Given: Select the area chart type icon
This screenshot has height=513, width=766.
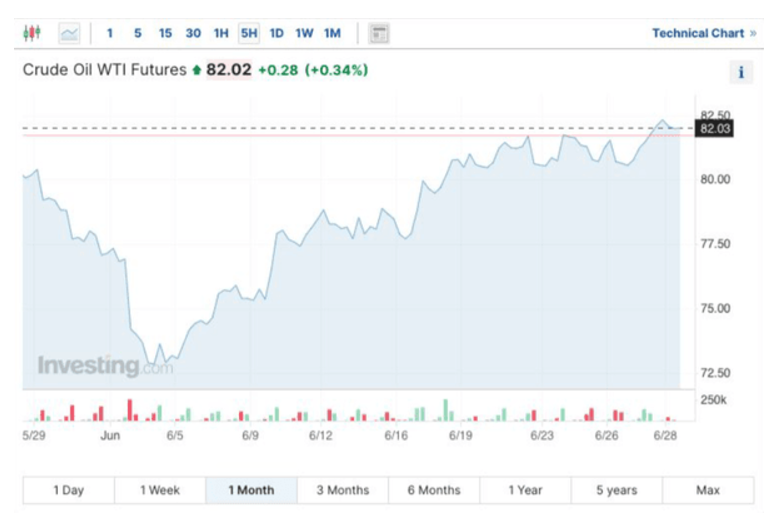Looking at the screenshot, I should point(69,33).
